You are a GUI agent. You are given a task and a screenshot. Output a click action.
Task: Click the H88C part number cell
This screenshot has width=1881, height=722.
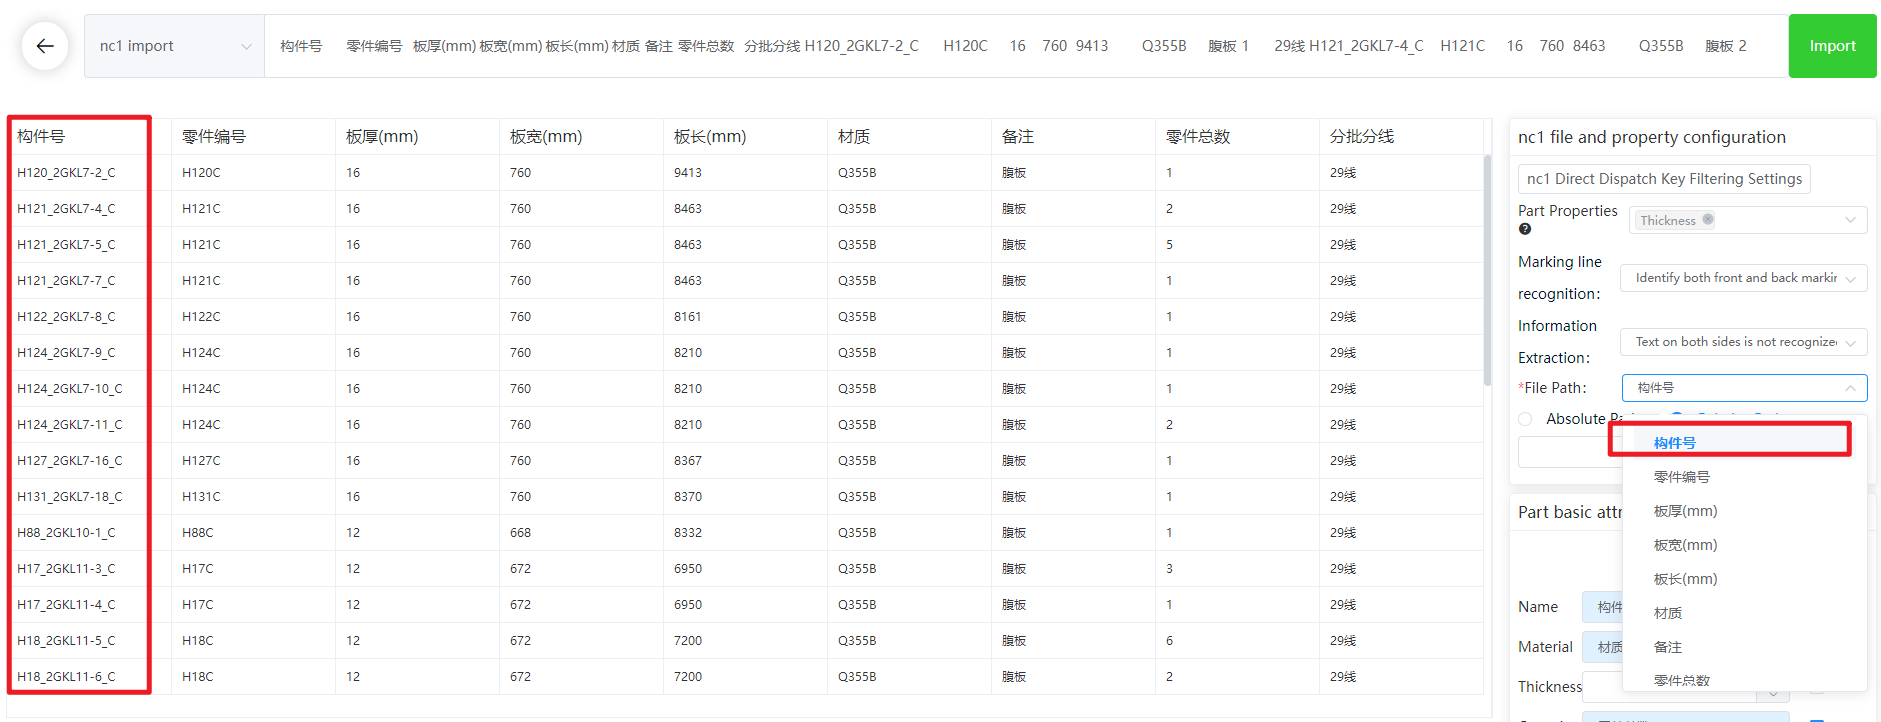pos(253,533)
